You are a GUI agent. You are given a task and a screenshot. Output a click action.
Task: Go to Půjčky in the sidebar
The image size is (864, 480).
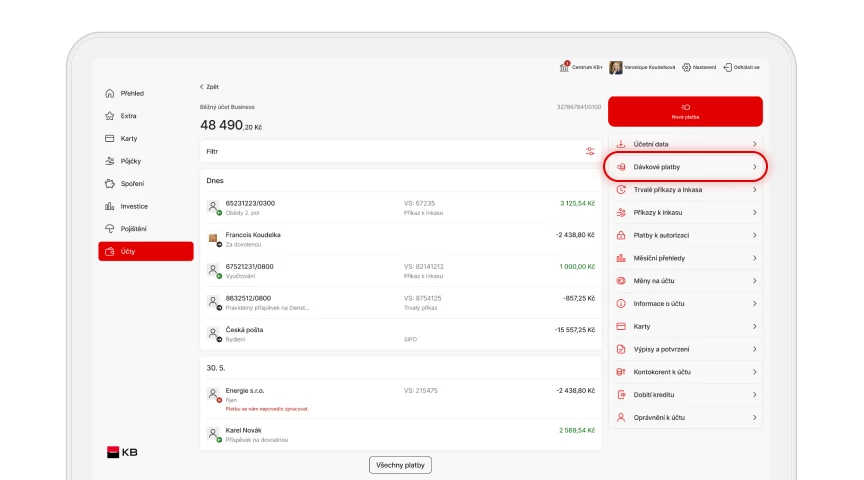pyautogui.click(x=130, y=161)
